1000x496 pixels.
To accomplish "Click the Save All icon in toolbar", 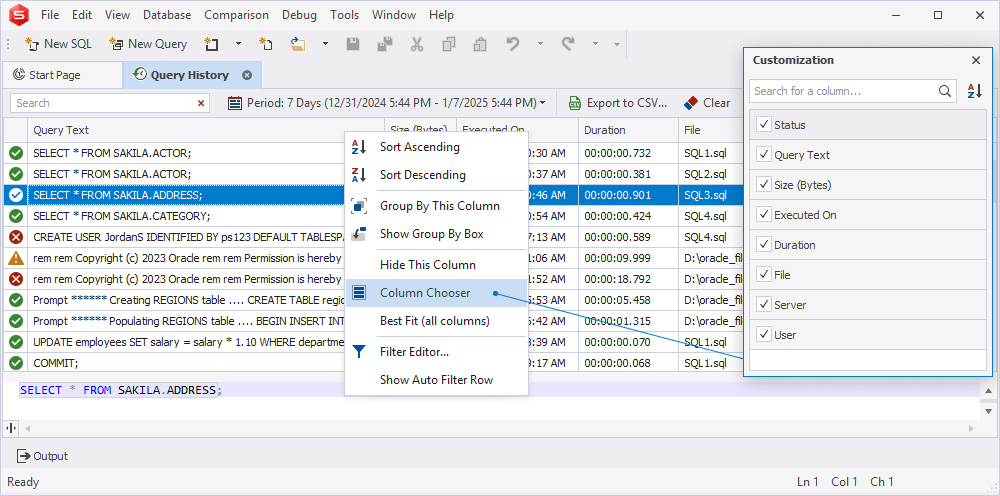I will tap(385, 44).
